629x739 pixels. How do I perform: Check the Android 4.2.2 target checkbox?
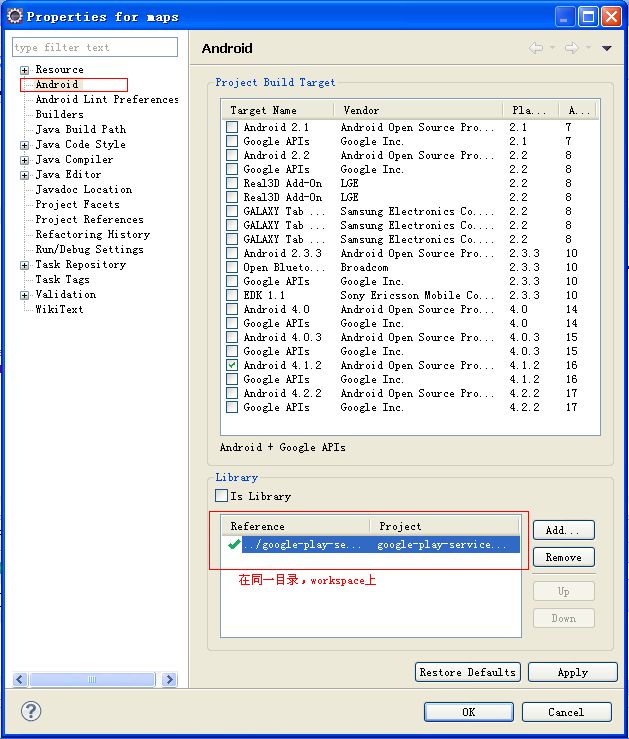(x=232, y=393)
